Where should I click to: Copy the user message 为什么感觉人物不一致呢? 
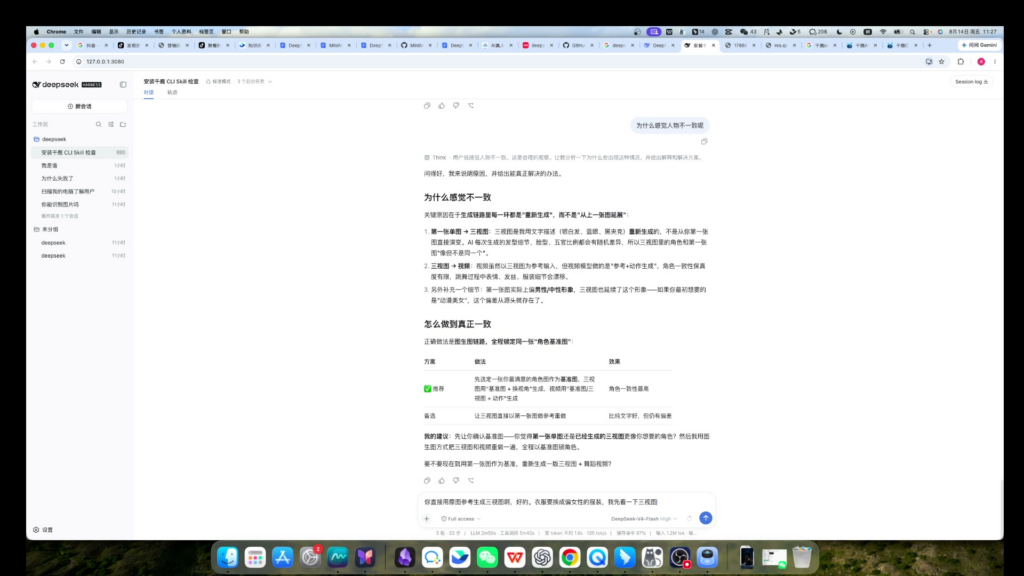click(x=704, y=141)
